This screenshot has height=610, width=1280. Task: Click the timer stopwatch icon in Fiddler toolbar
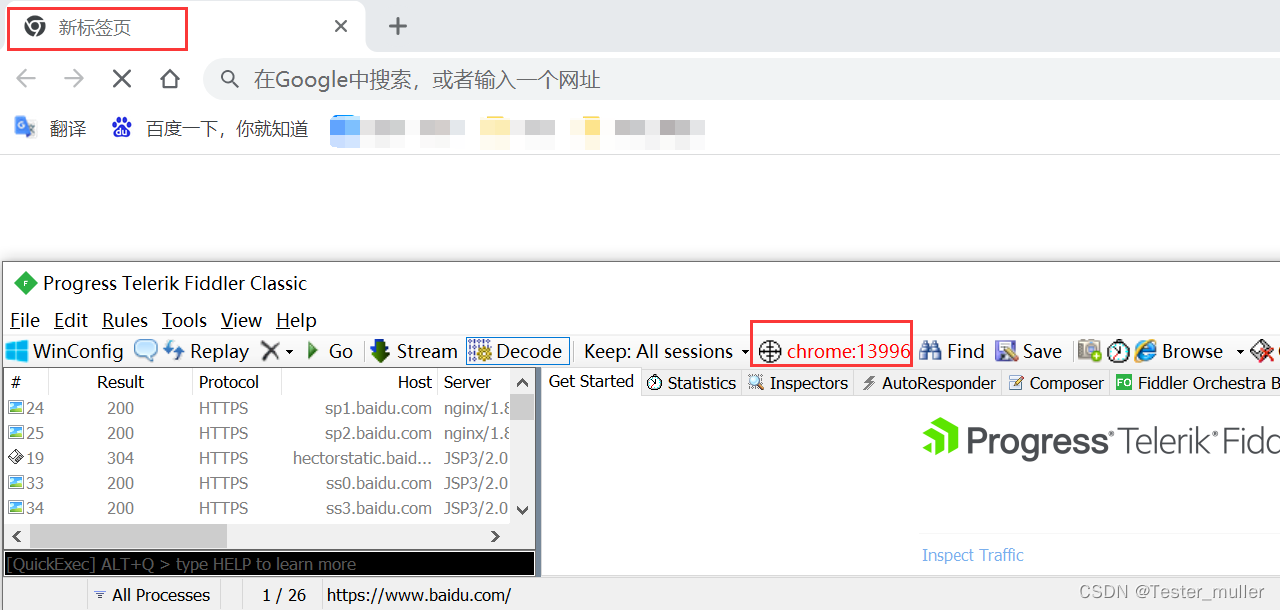[x=1118, y=351]
